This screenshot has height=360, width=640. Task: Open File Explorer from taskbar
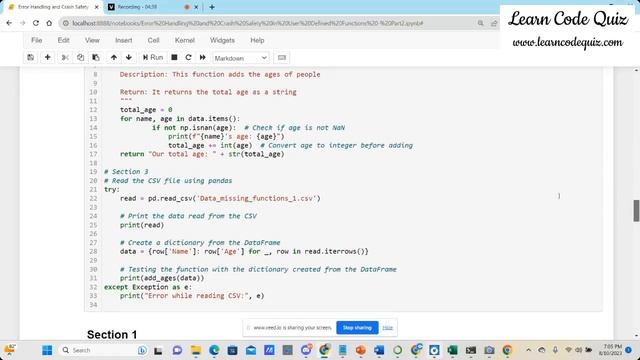coord(196,350)
